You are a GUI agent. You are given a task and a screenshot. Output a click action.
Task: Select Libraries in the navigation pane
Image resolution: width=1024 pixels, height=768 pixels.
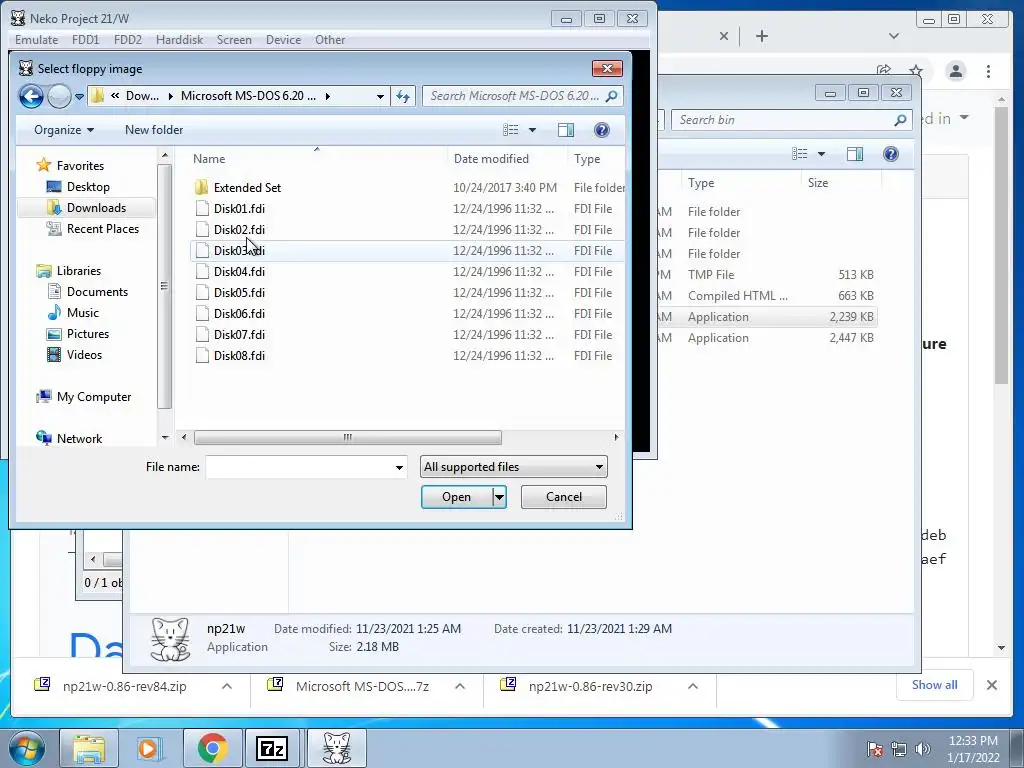point(78,270)
